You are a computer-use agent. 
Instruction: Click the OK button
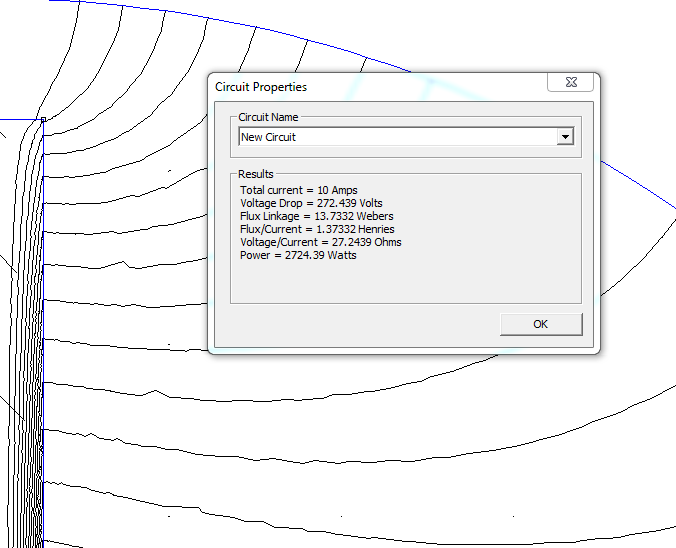click(540, 324)
